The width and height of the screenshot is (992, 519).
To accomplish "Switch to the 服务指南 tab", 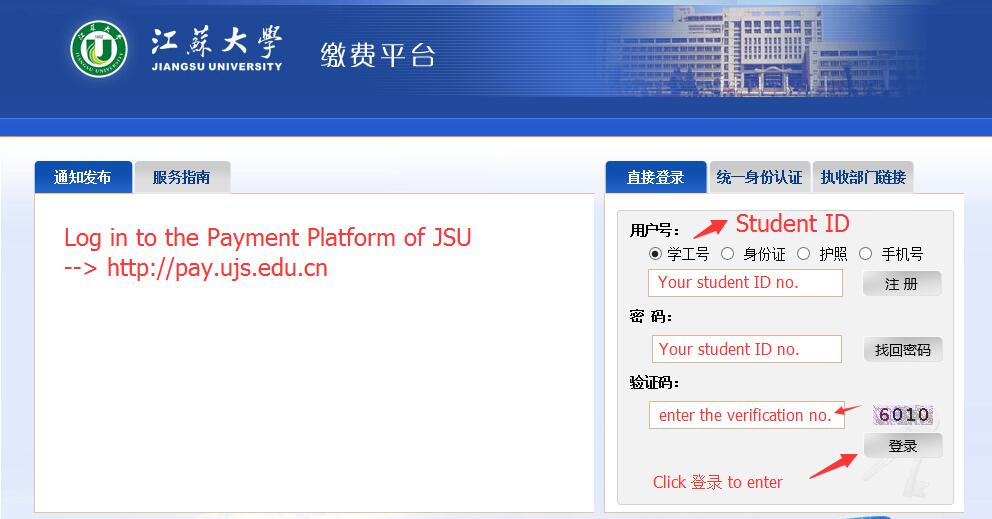I will (x=182, y=177).
